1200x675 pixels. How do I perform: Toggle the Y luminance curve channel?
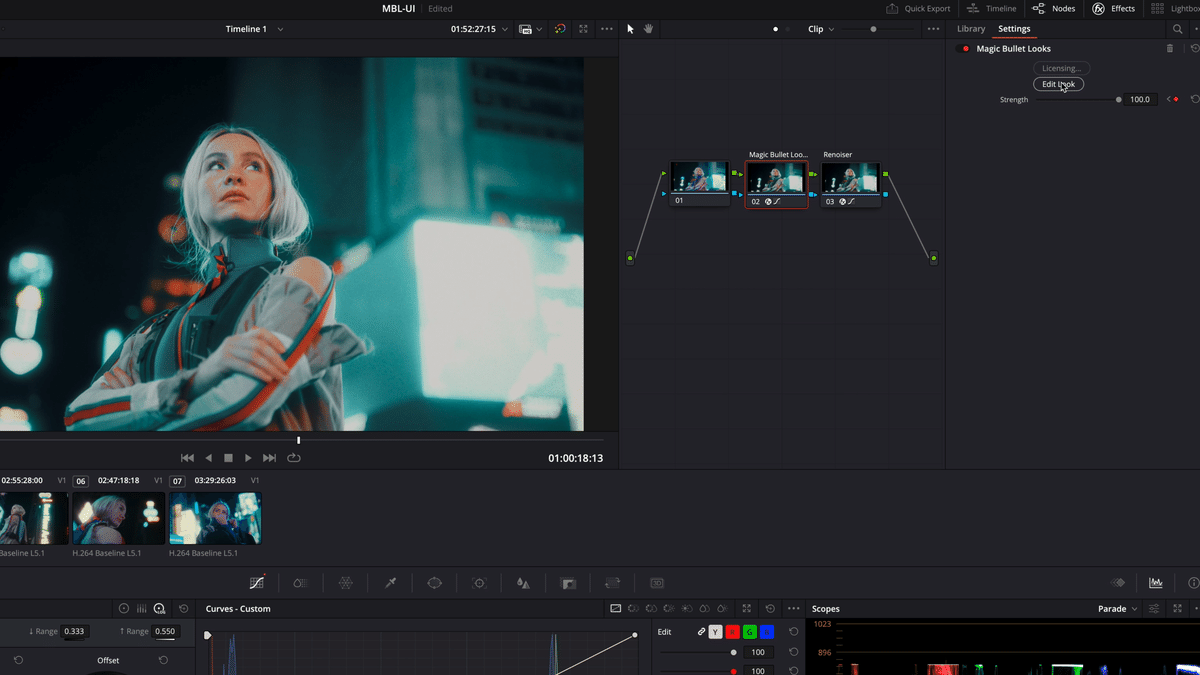pos(715,632)
